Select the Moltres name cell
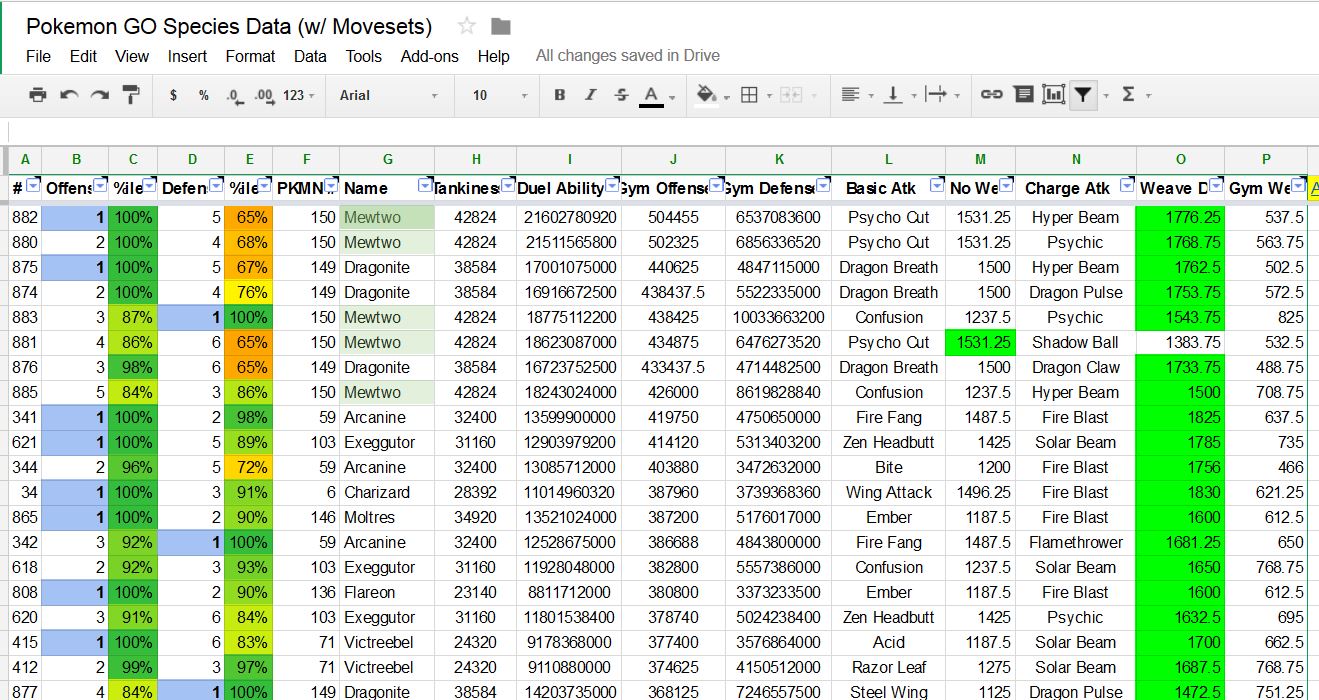Viewport: 1319px width, 700px height. [x=387, y=517]
